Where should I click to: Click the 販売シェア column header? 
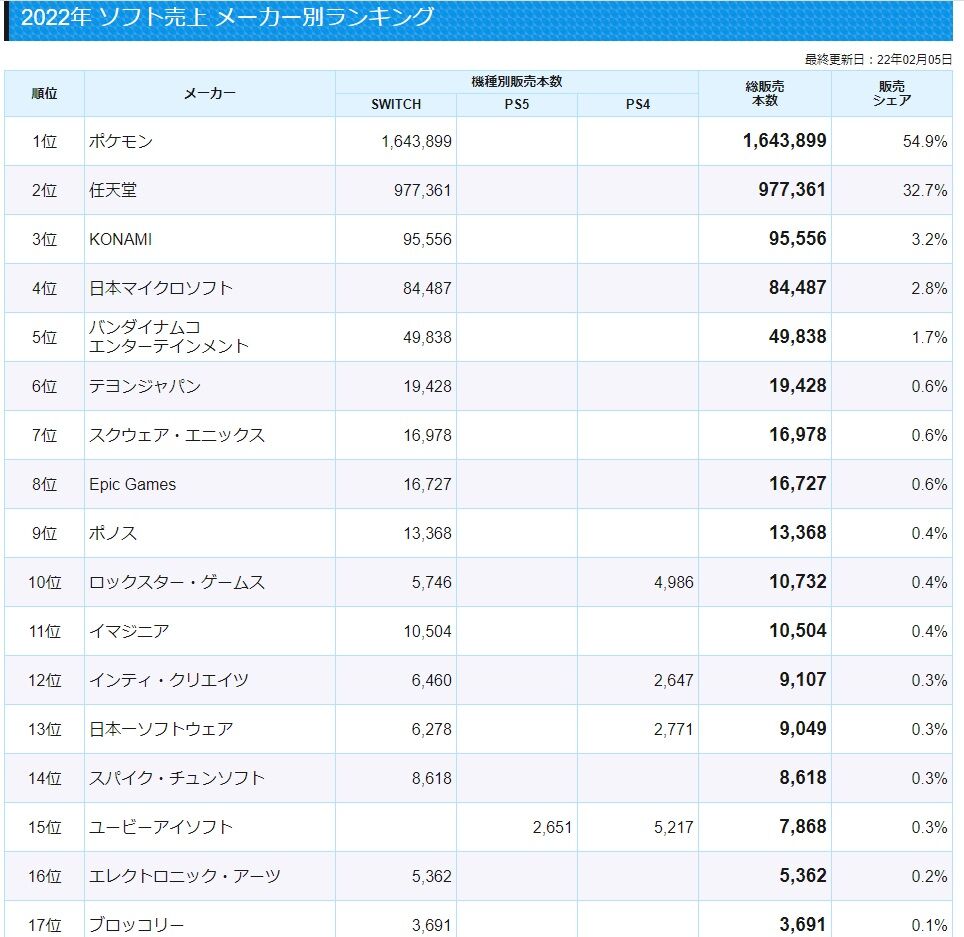point(891,94)
